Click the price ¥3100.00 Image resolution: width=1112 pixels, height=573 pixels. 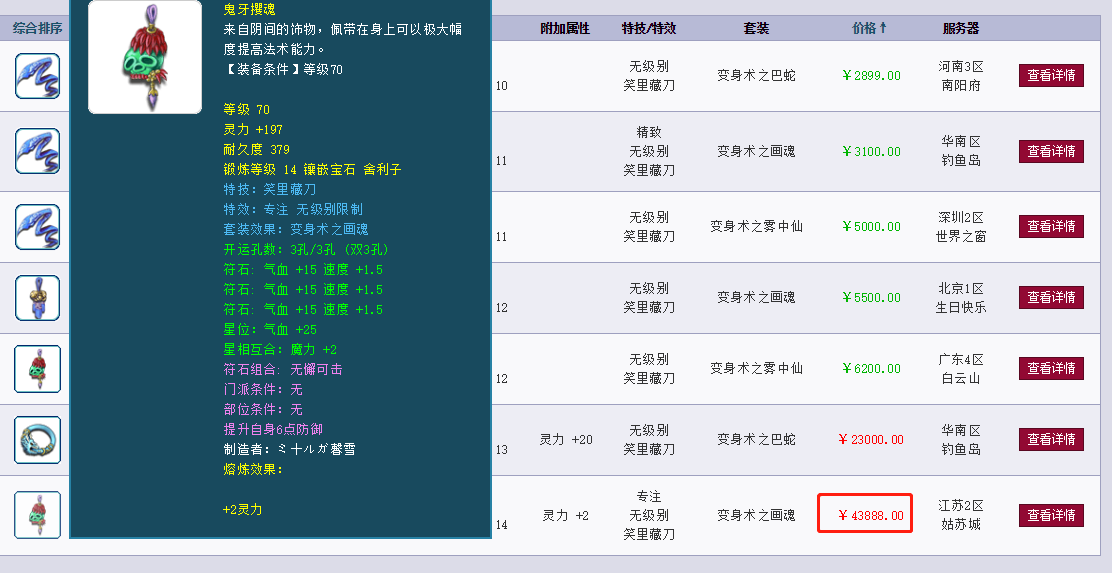872,151
